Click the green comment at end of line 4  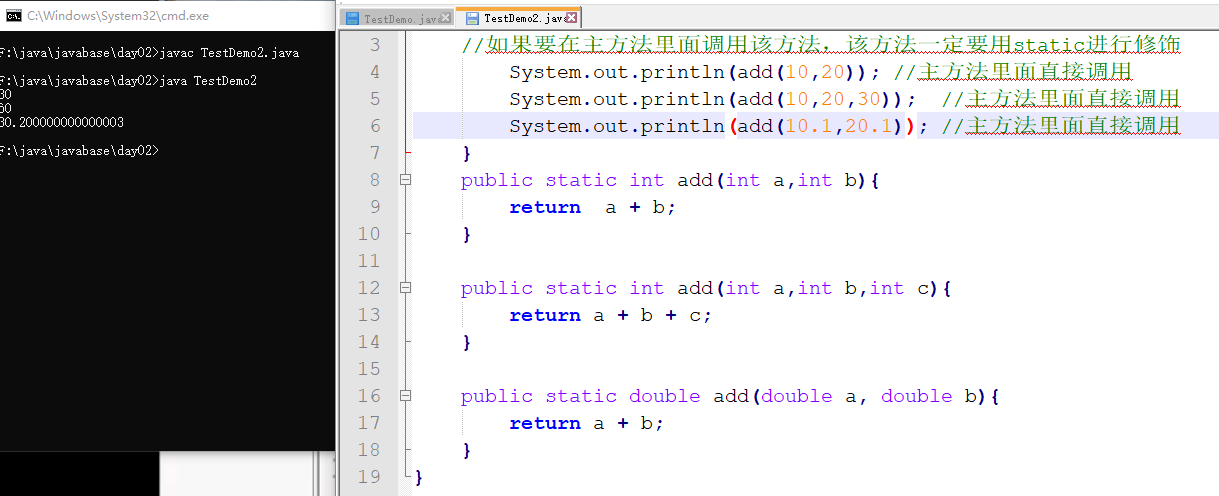pyautogui.click(x=1012, y=72)
